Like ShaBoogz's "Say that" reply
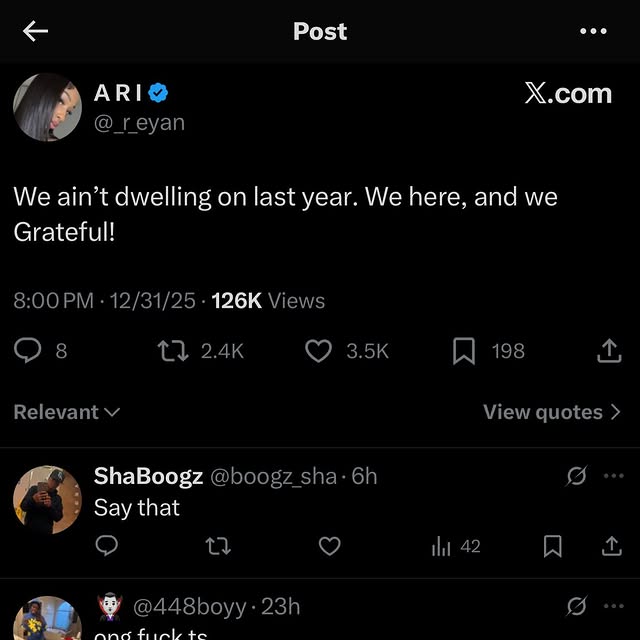The image size is (640, 640). [329, 546]
